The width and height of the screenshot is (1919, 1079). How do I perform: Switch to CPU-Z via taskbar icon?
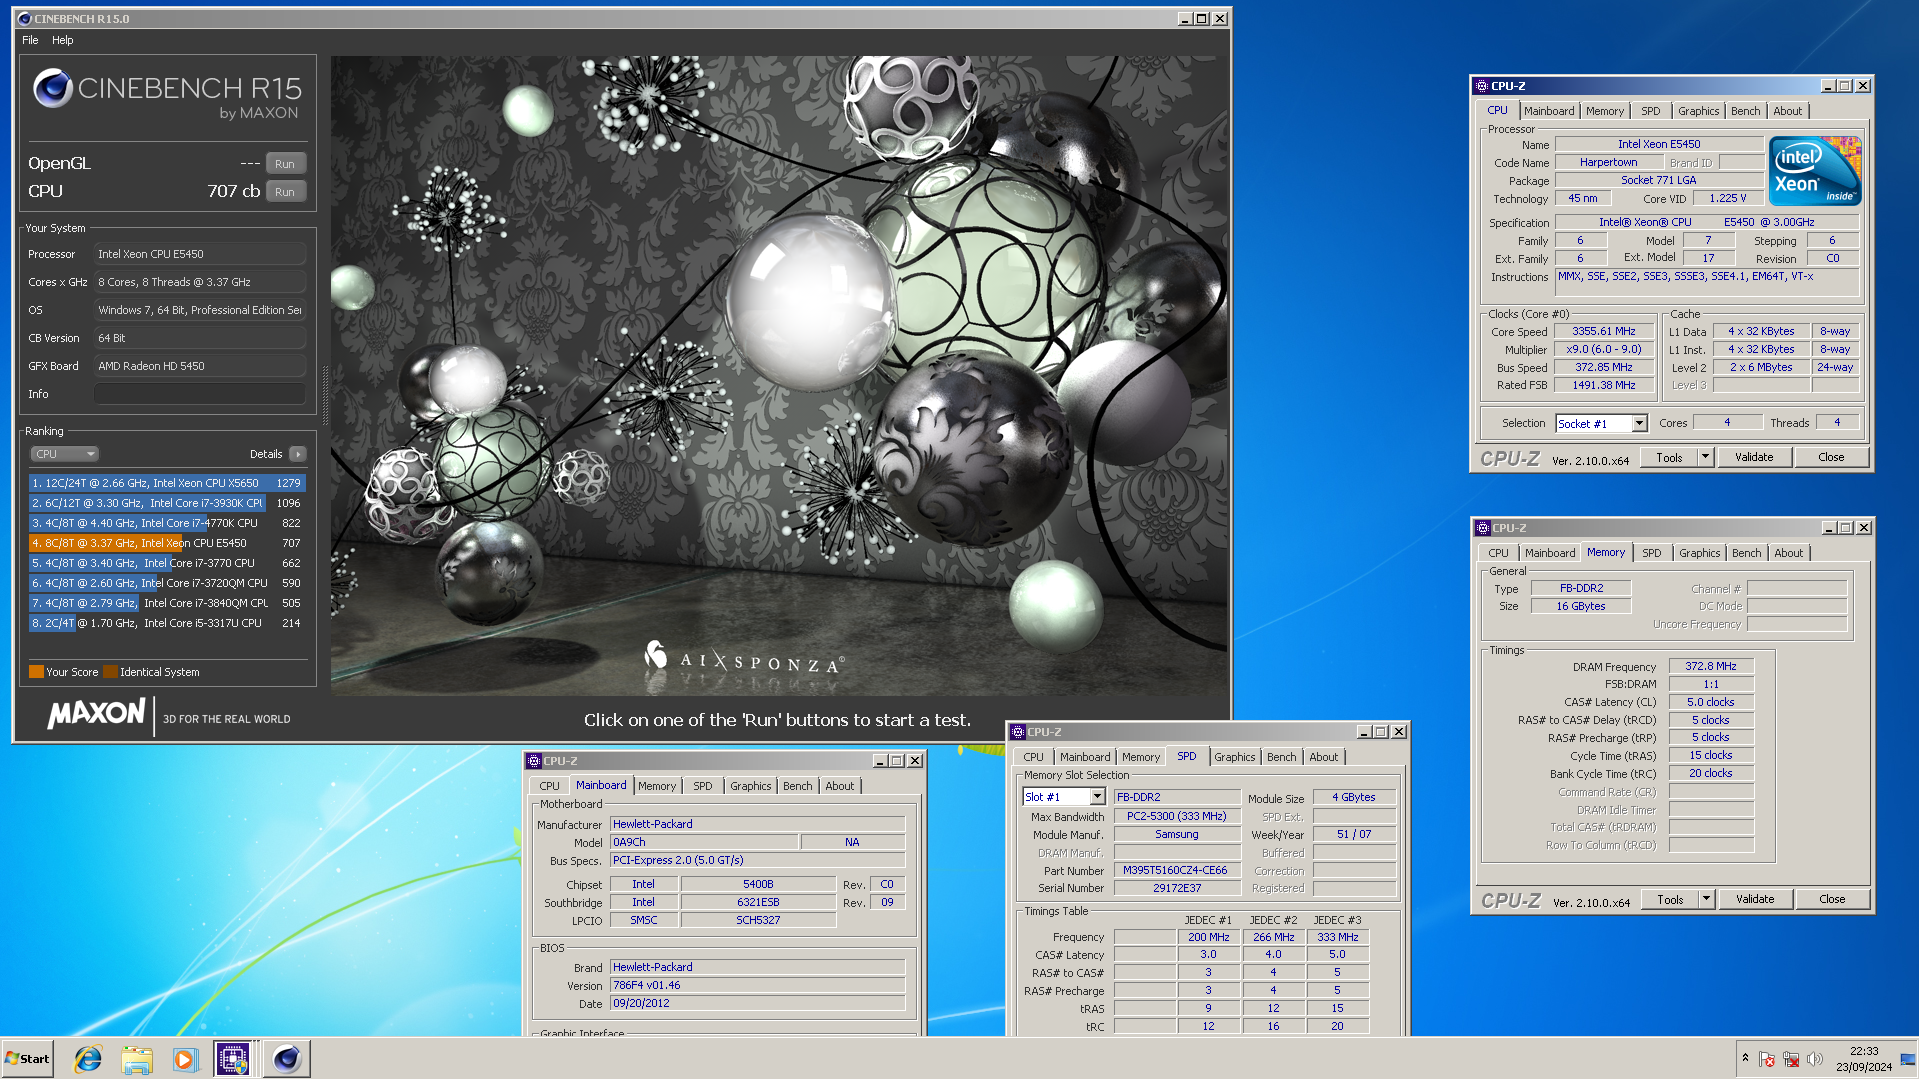234,1059
